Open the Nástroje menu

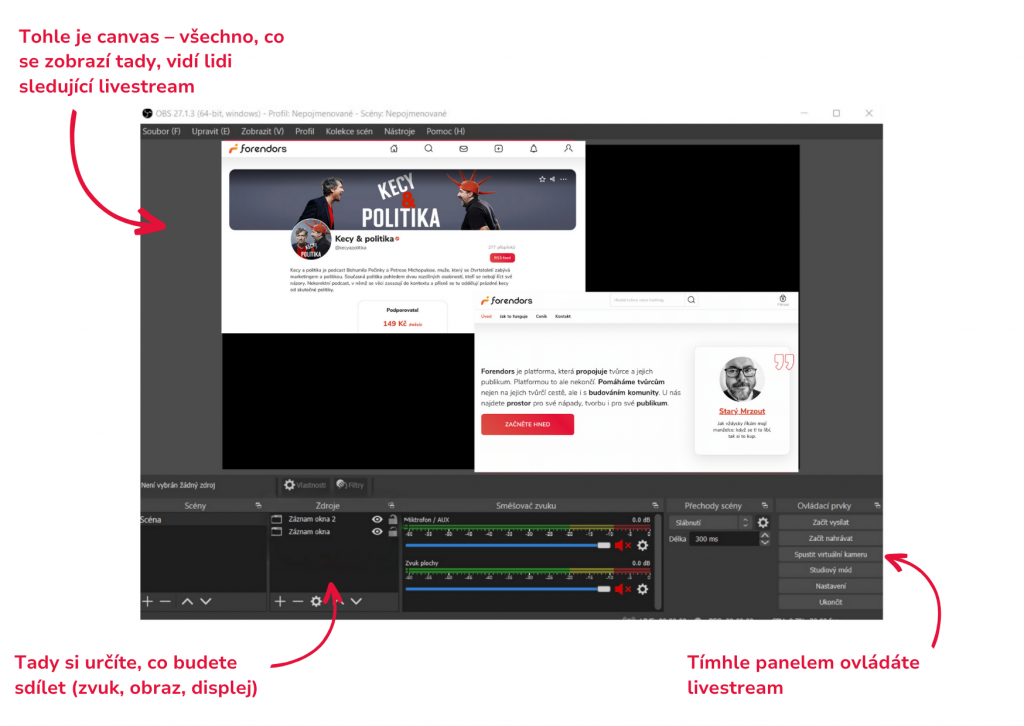click(x=398, y=131)
